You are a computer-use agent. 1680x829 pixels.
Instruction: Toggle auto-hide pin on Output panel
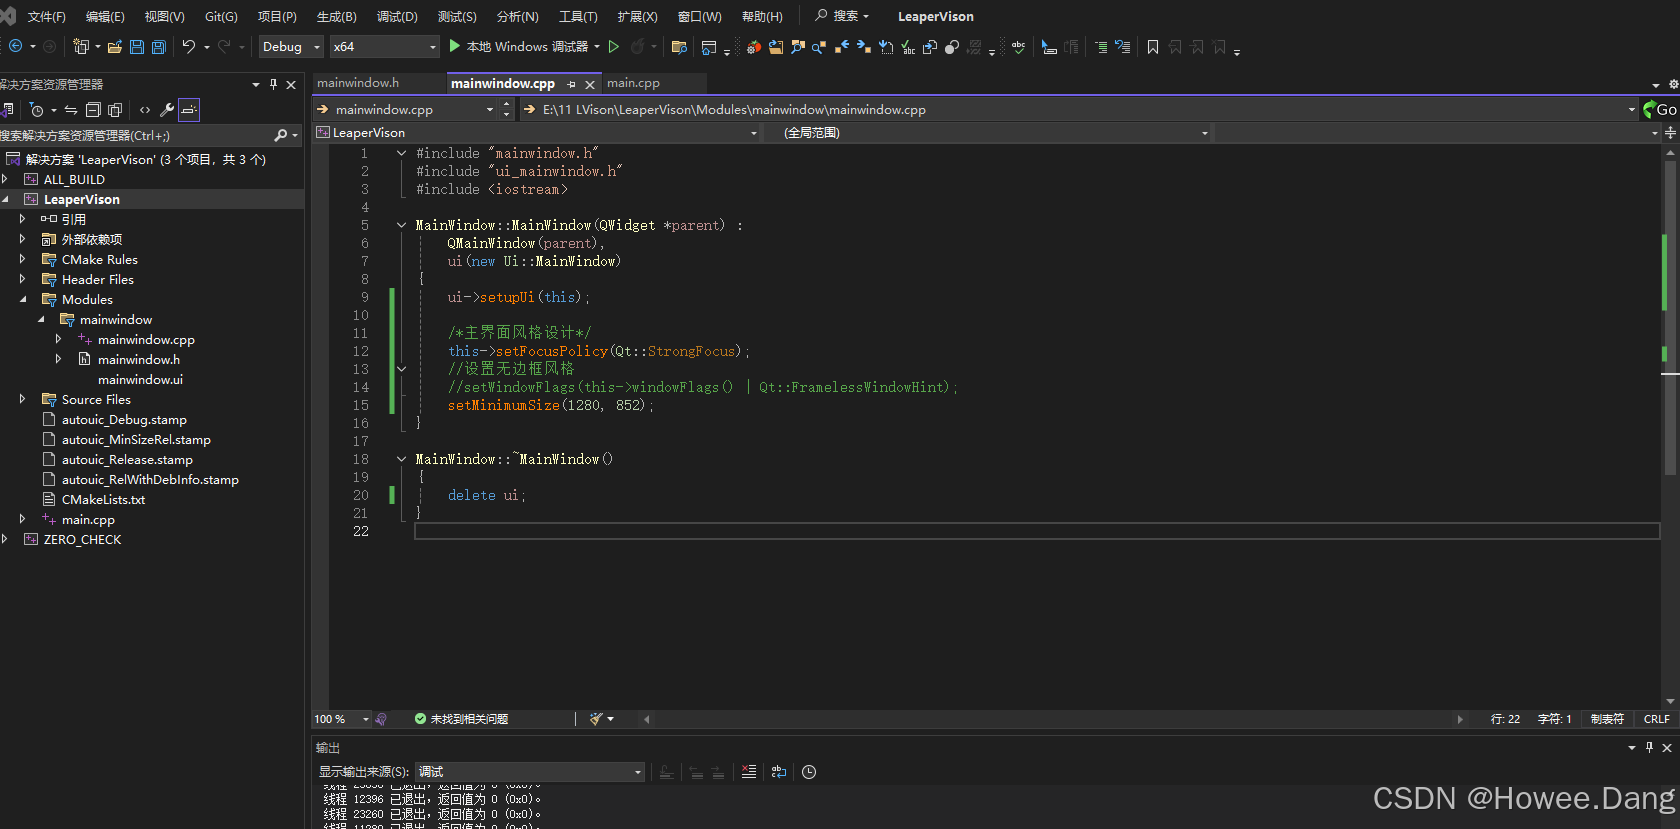click(1649, 747)
